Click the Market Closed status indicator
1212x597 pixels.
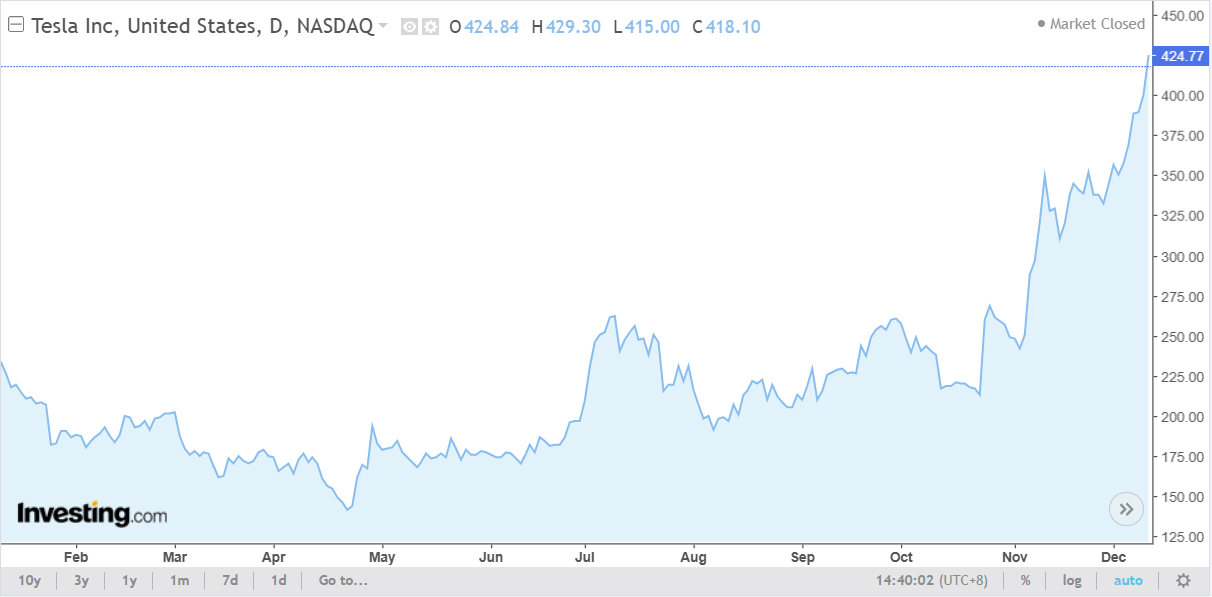click(x=1091, y=24)
